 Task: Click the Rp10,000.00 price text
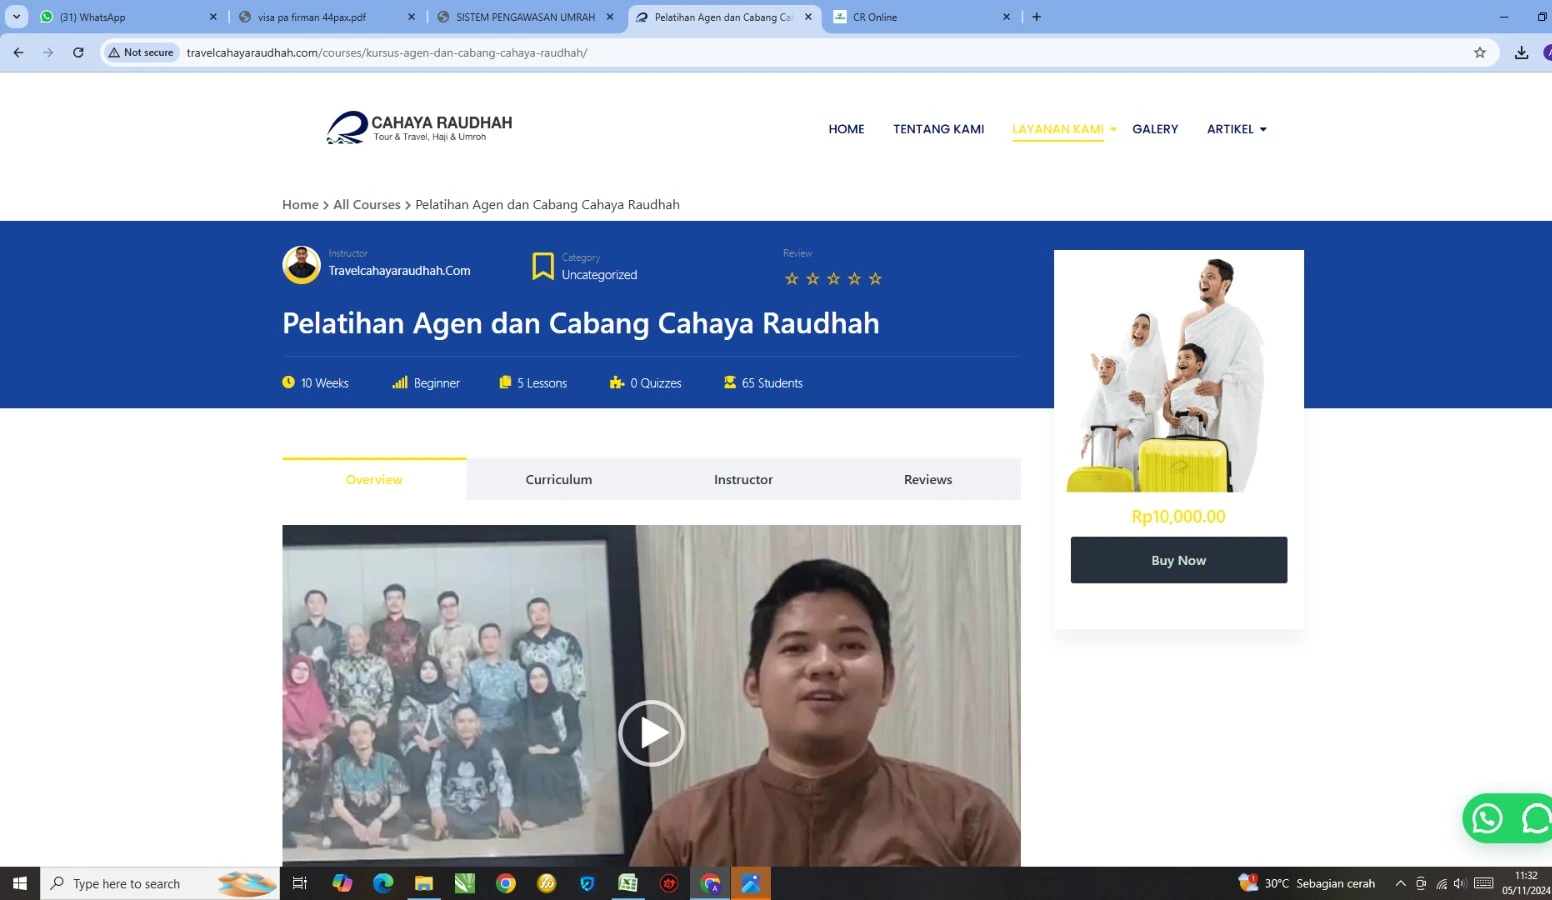tap(1178, 516)
